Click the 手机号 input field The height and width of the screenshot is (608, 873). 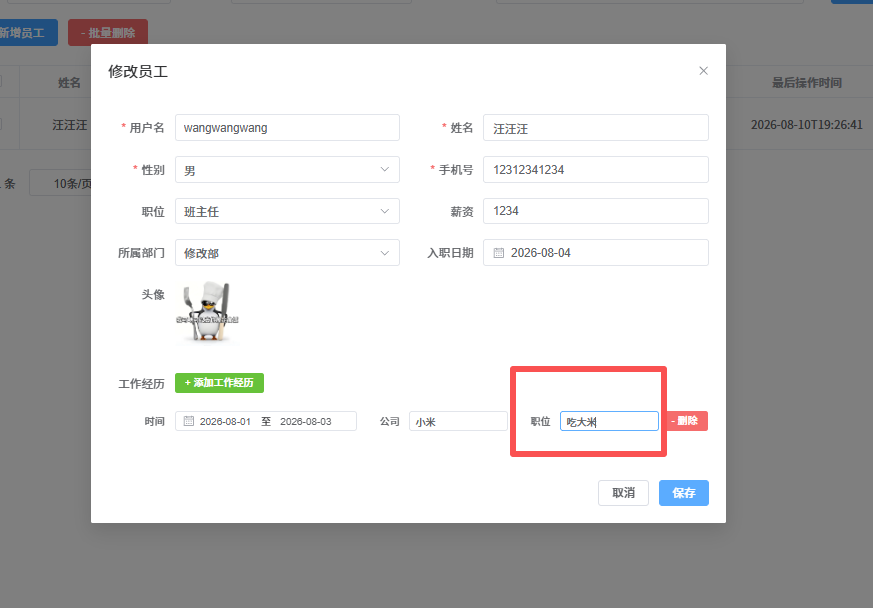pos(596,169)
